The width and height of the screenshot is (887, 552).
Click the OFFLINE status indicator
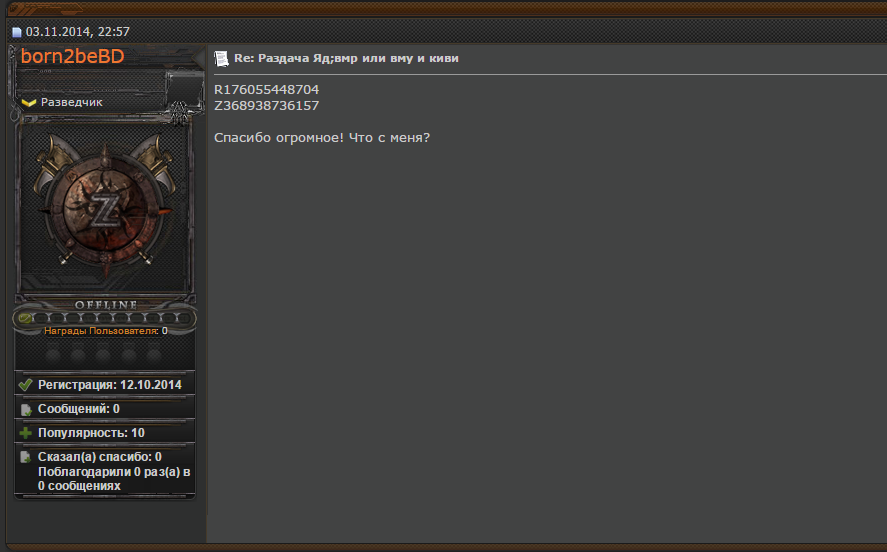pyautogui.click(x=106, y=305)
